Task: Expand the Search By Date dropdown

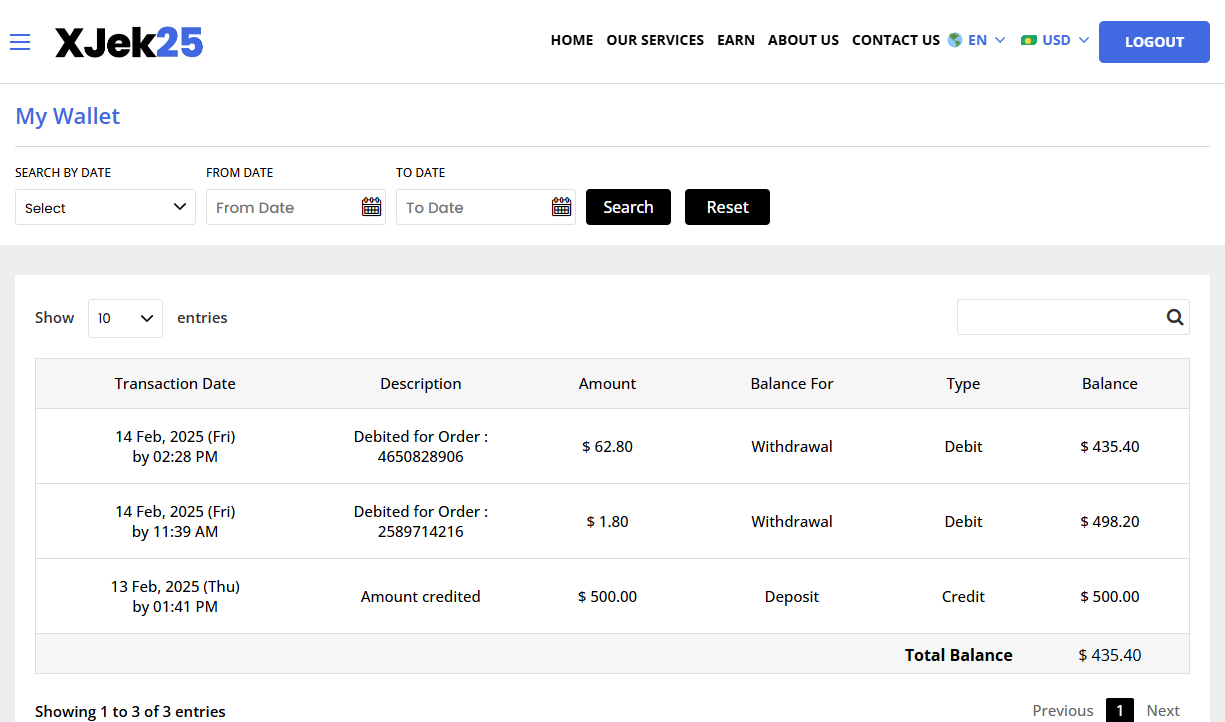Action: [x=105, y=207]
